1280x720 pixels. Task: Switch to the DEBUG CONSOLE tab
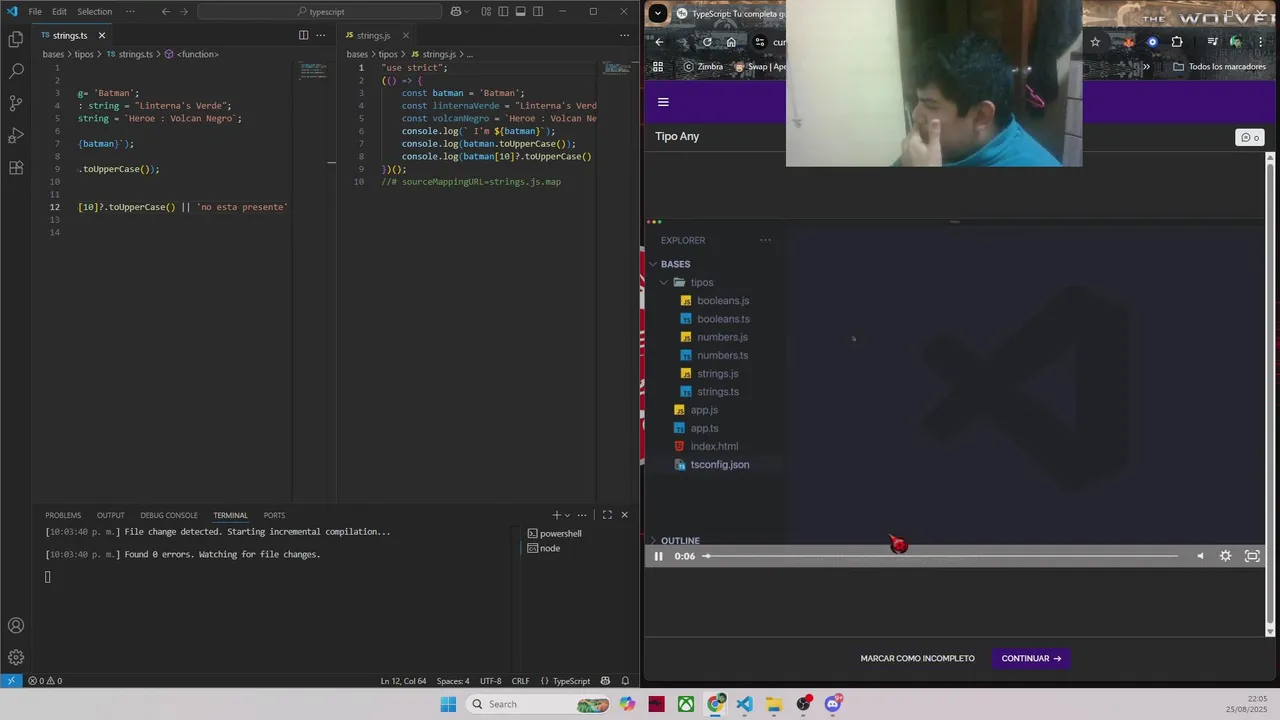[169, 515]
